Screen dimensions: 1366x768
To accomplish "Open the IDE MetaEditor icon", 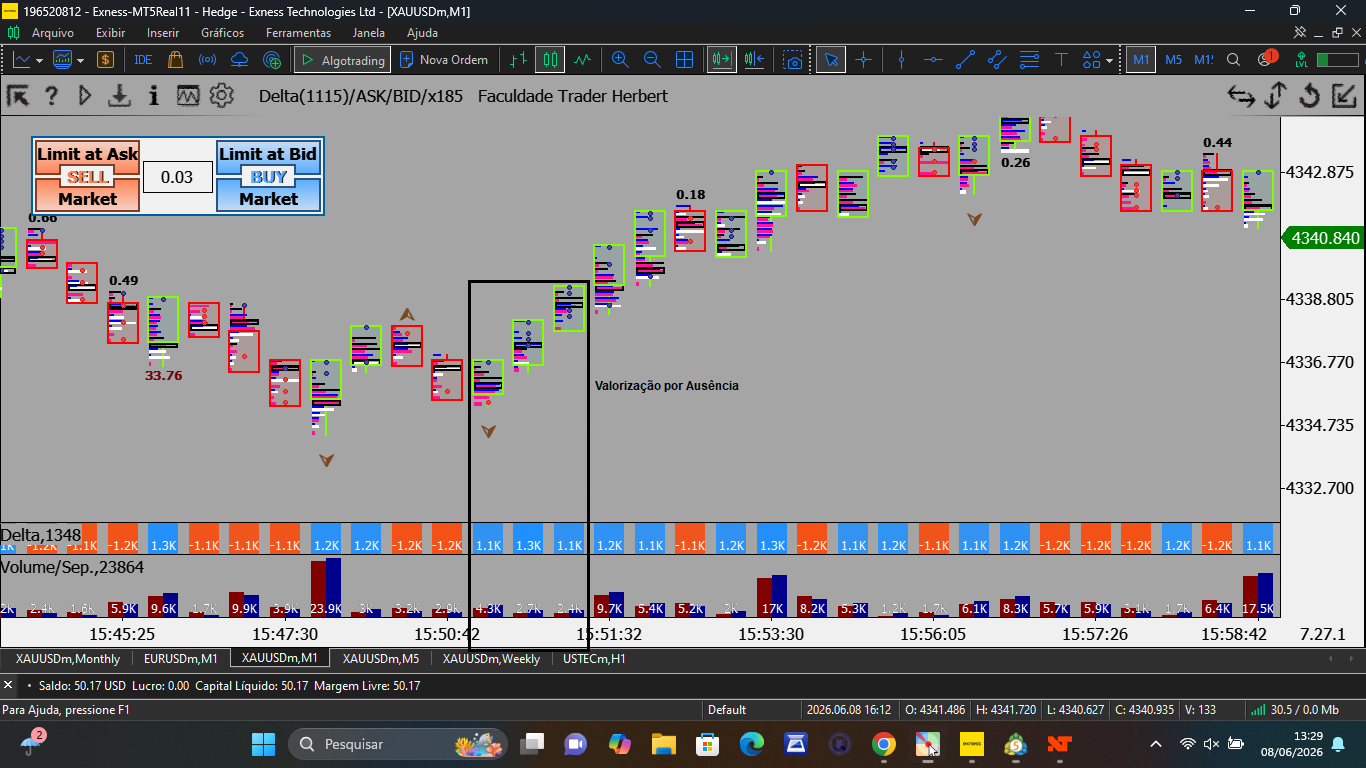I will point(143,60).
